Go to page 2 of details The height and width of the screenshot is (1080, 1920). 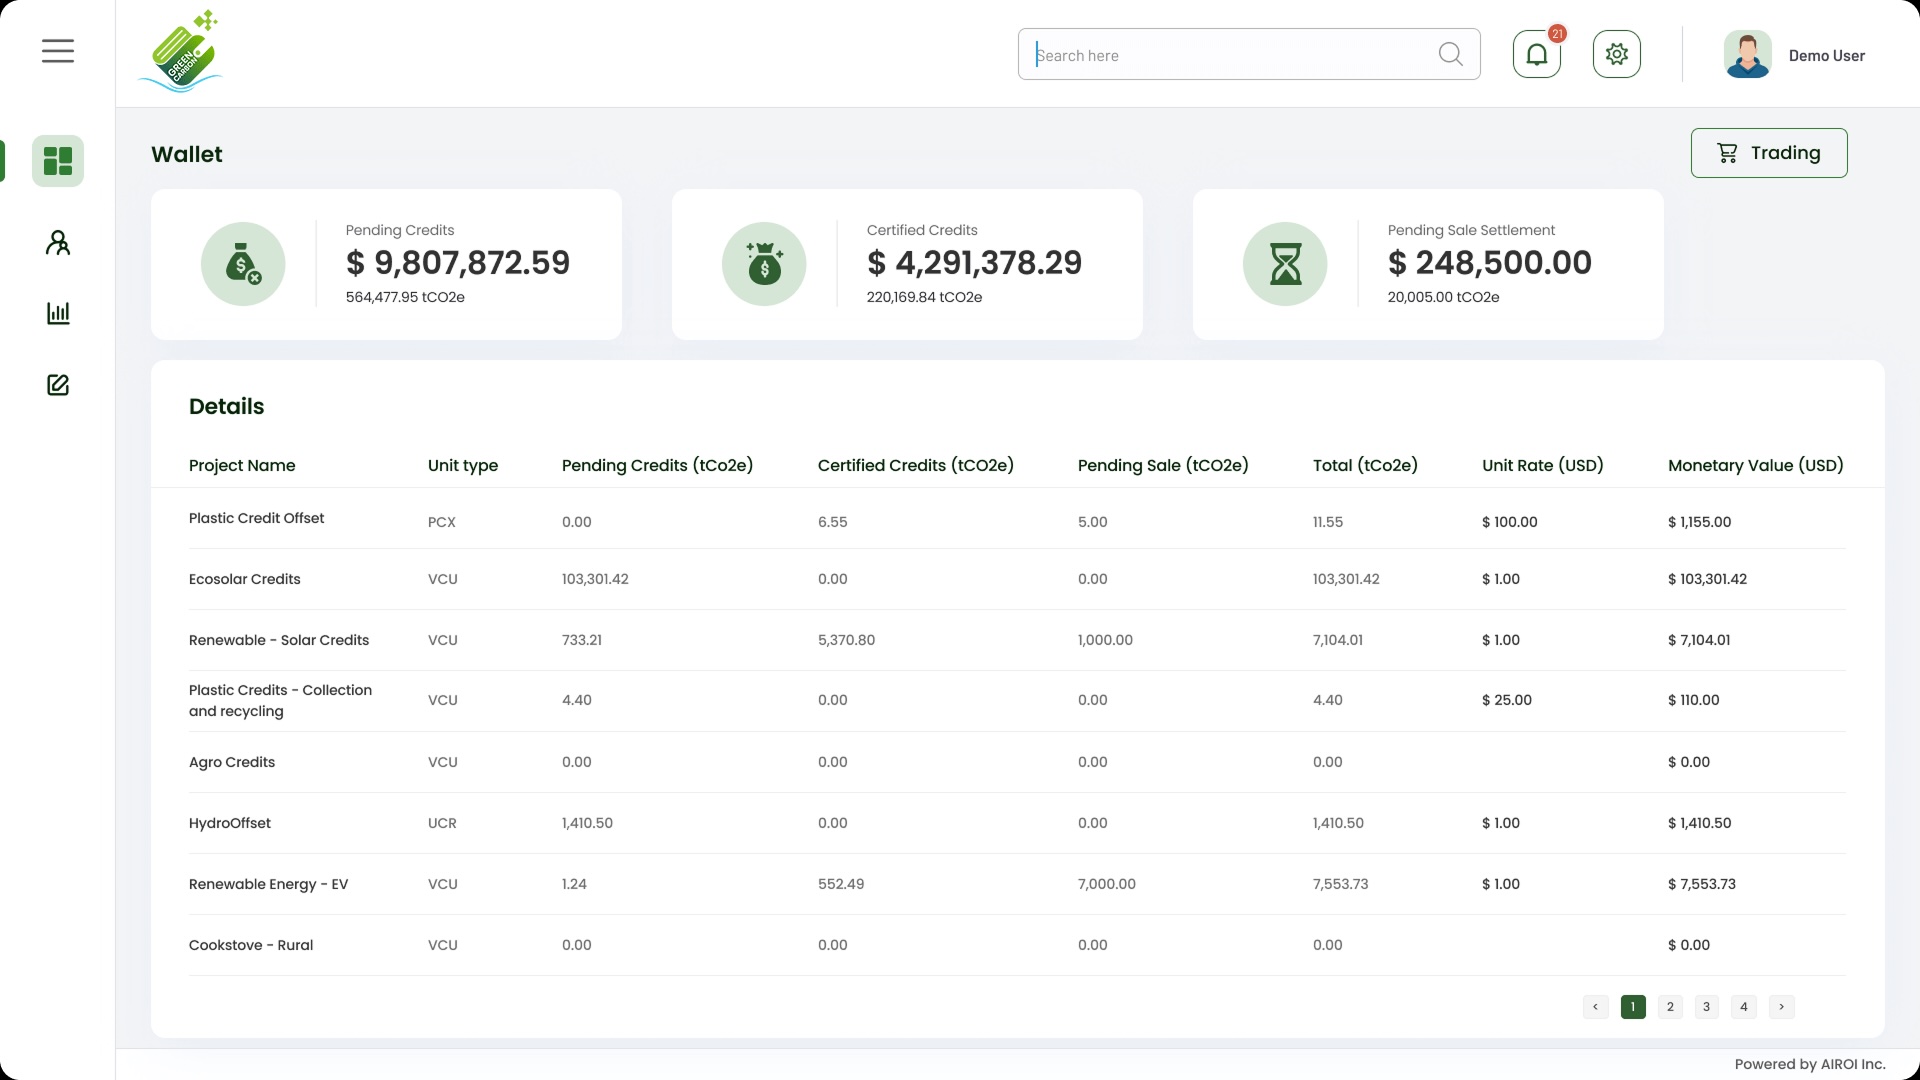point(1670,1007)
